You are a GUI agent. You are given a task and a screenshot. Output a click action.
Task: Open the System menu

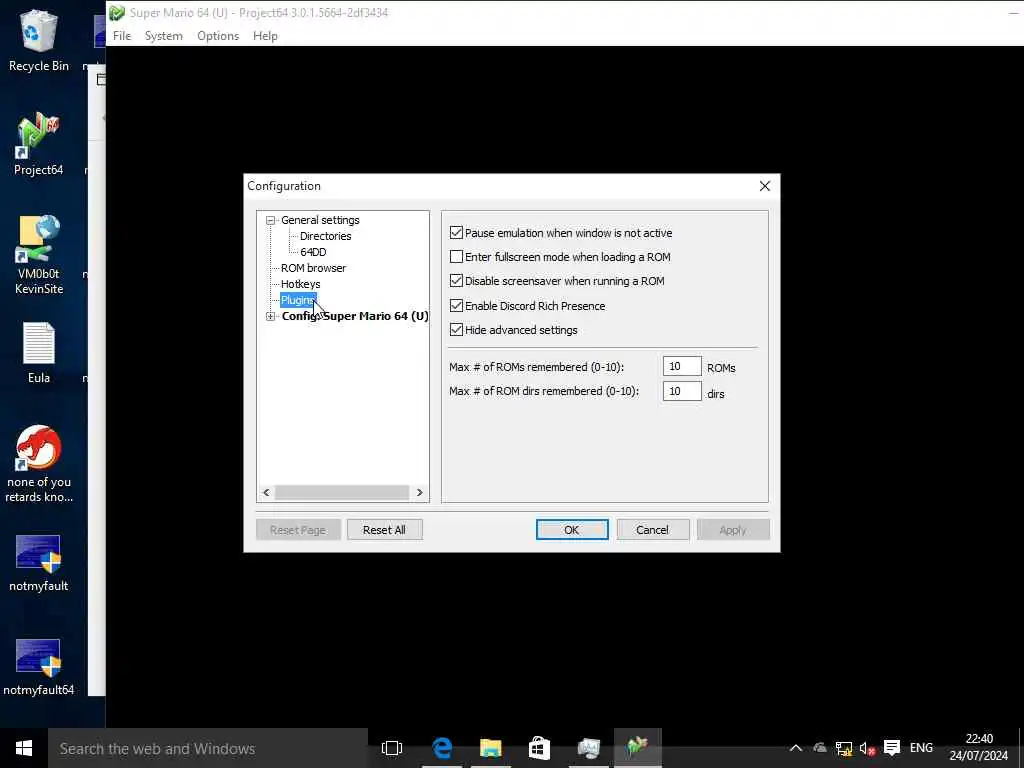pyautogui.click(x=163, y=36)
